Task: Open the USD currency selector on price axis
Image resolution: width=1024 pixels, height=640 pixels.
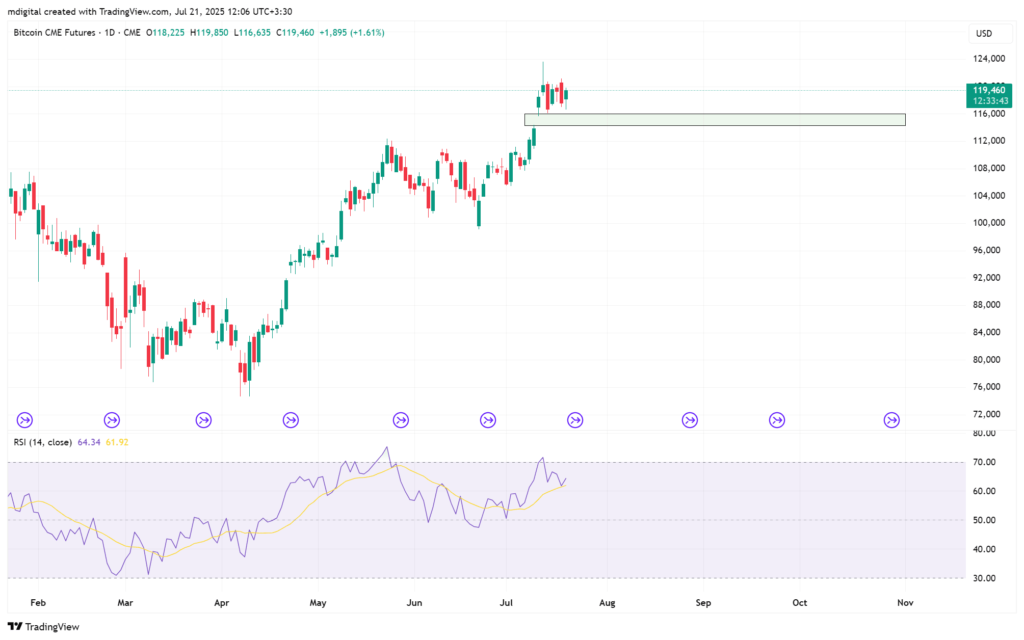Action: click(x=983, y=33)
